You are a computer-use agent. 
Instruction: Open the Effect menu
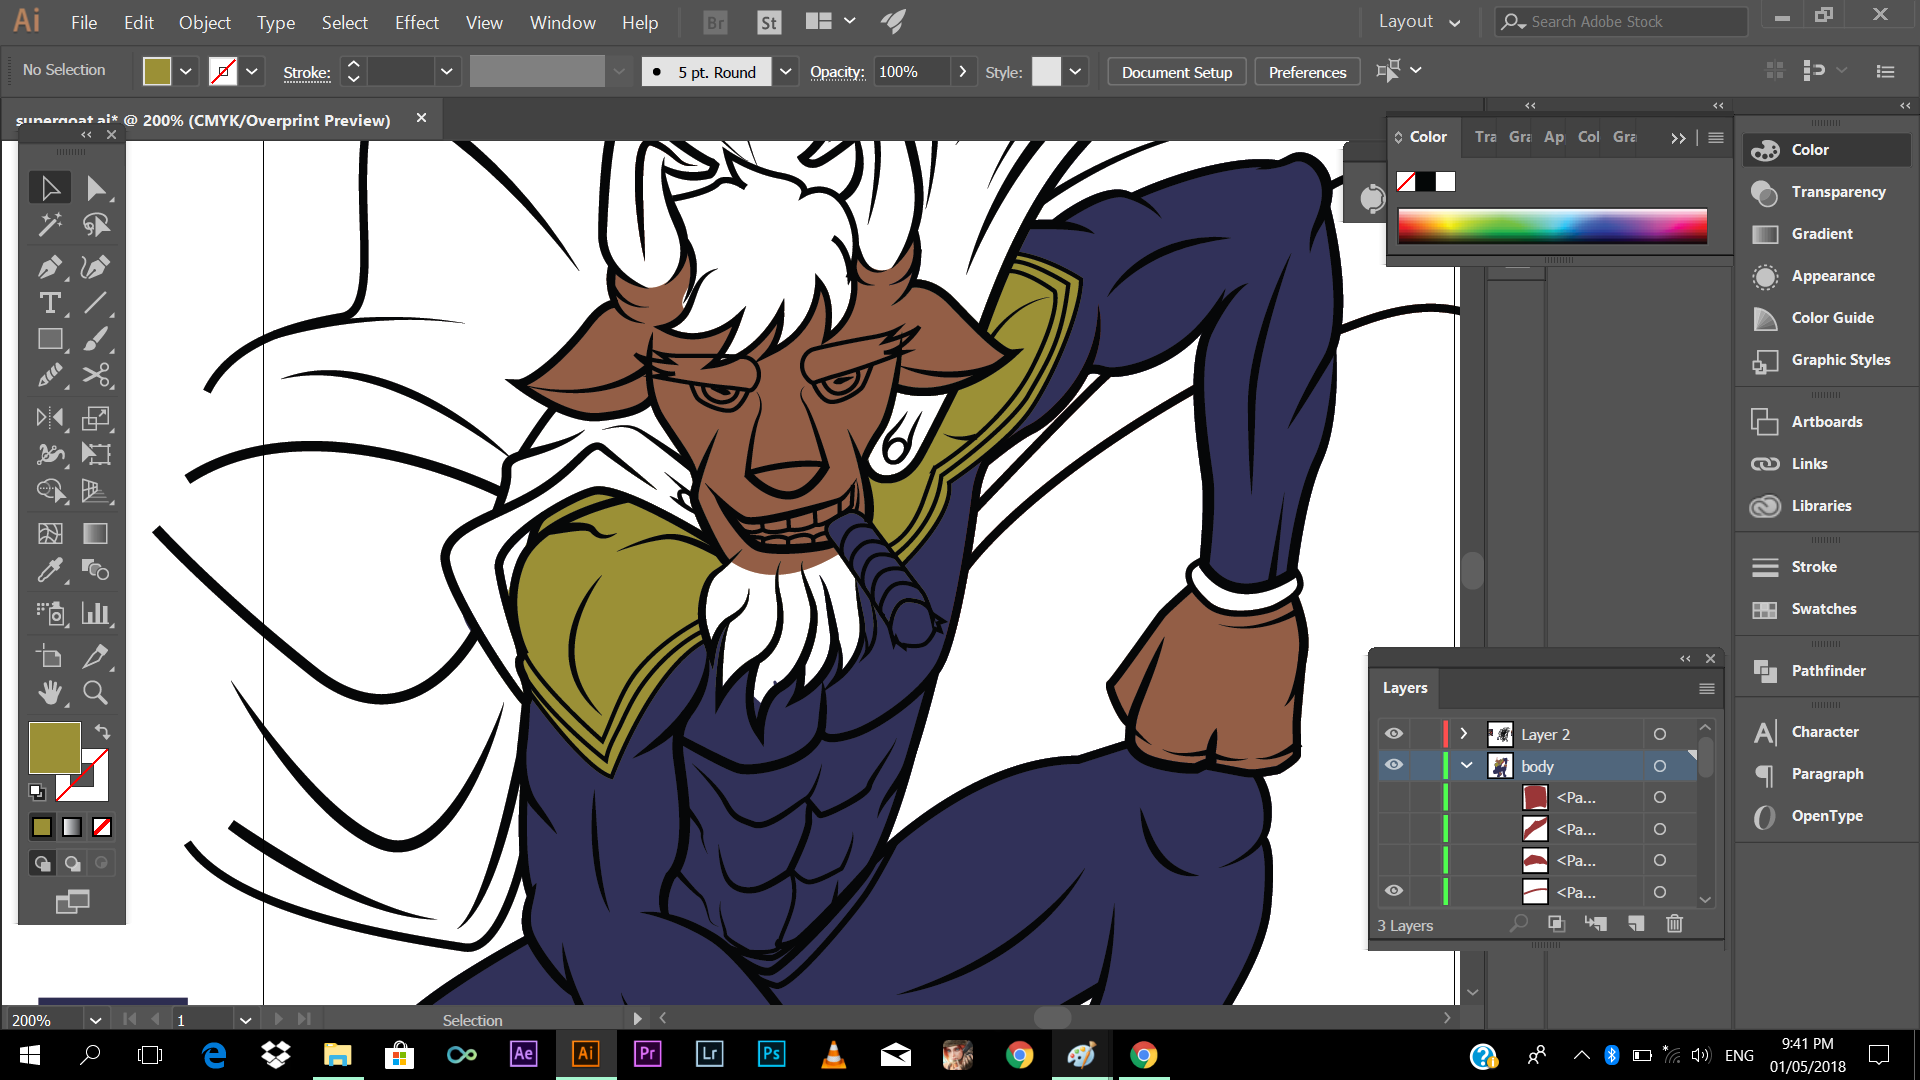click(x=416, y=22)
